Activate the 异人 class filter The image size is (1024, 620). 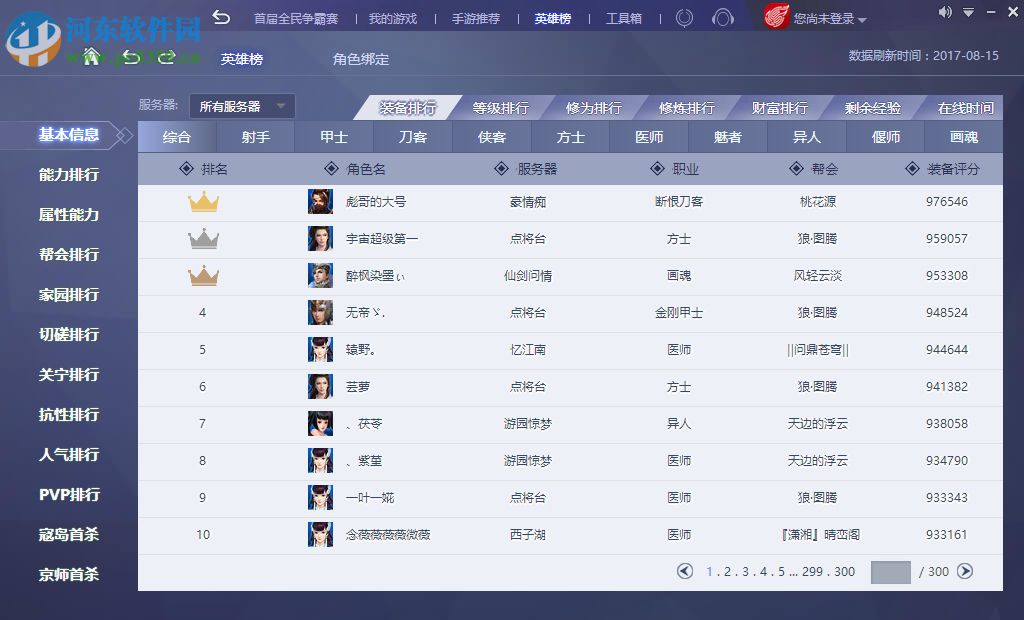click(x=806, y=136)
